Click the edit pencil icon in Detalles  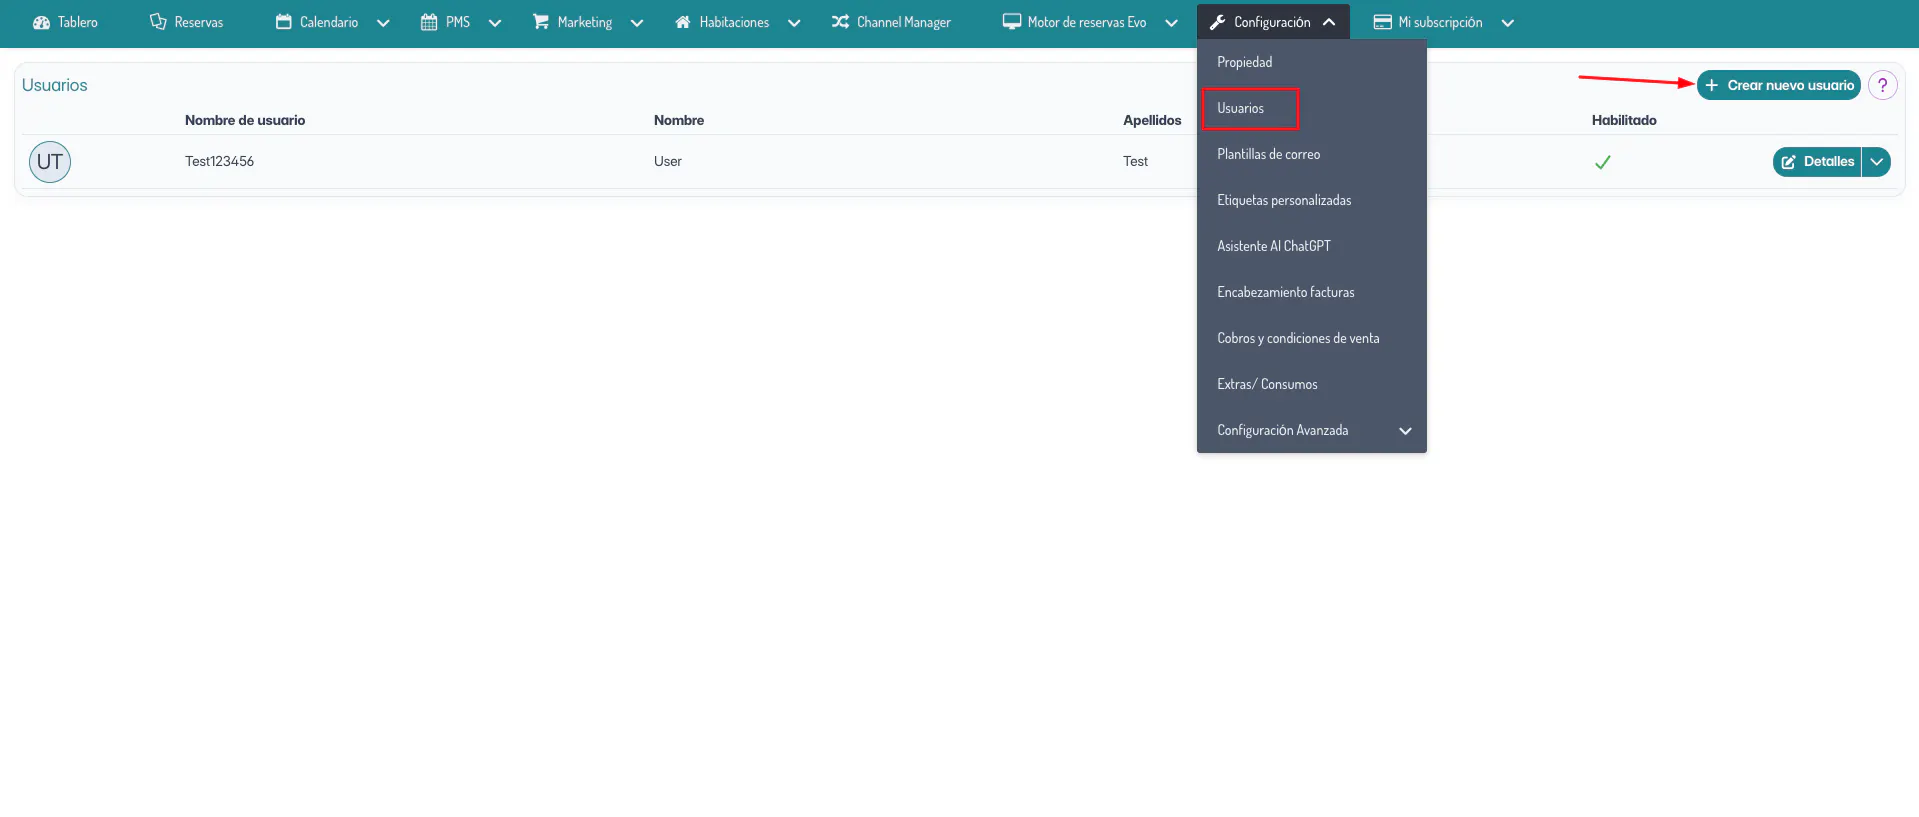[x=1789, y=162]
